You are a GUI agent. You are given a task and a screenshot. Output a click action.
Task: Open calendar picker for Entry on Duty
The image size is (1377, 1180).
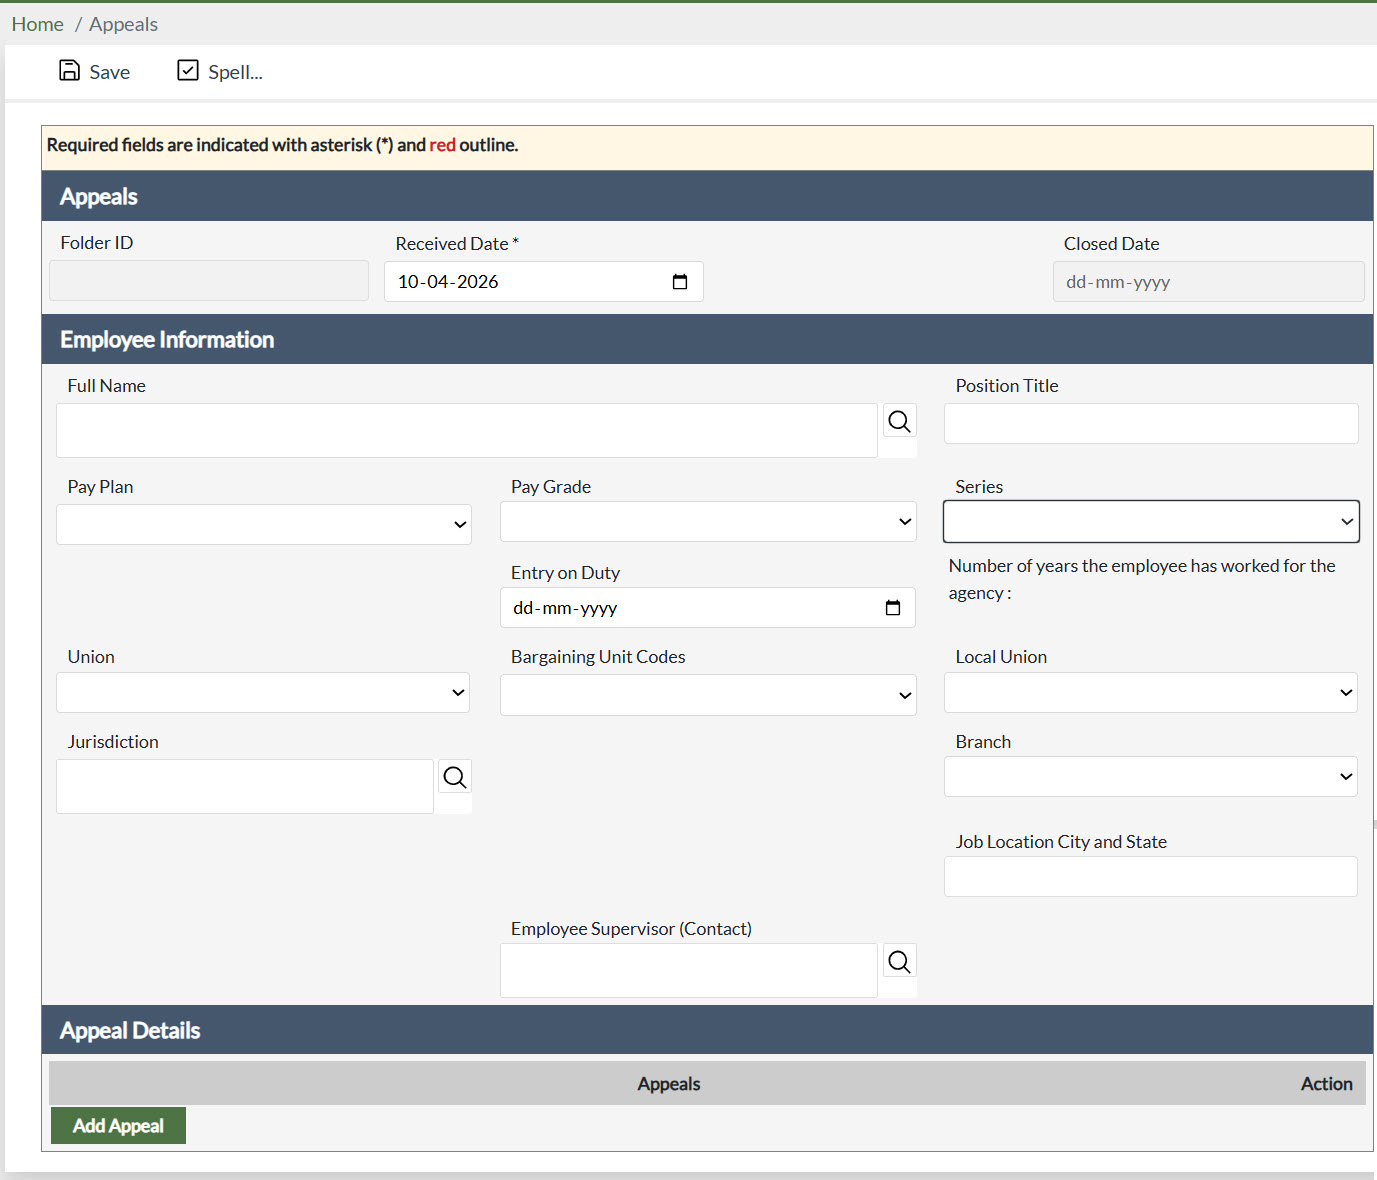[x=893, y=608]
